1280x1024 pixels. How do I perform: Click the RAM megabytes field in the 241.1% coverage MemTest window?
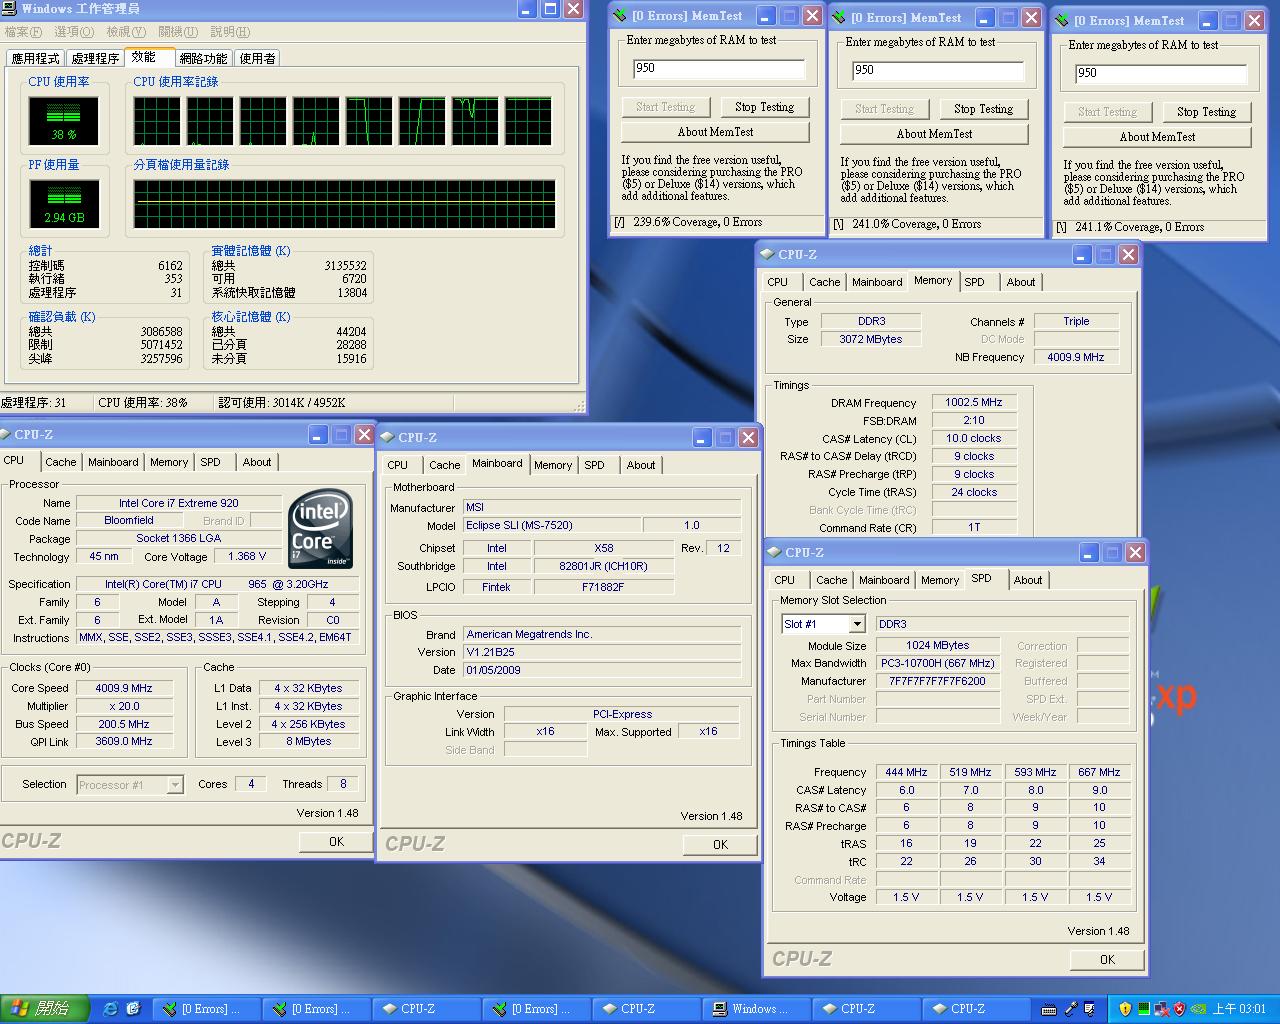point(1160,73)
